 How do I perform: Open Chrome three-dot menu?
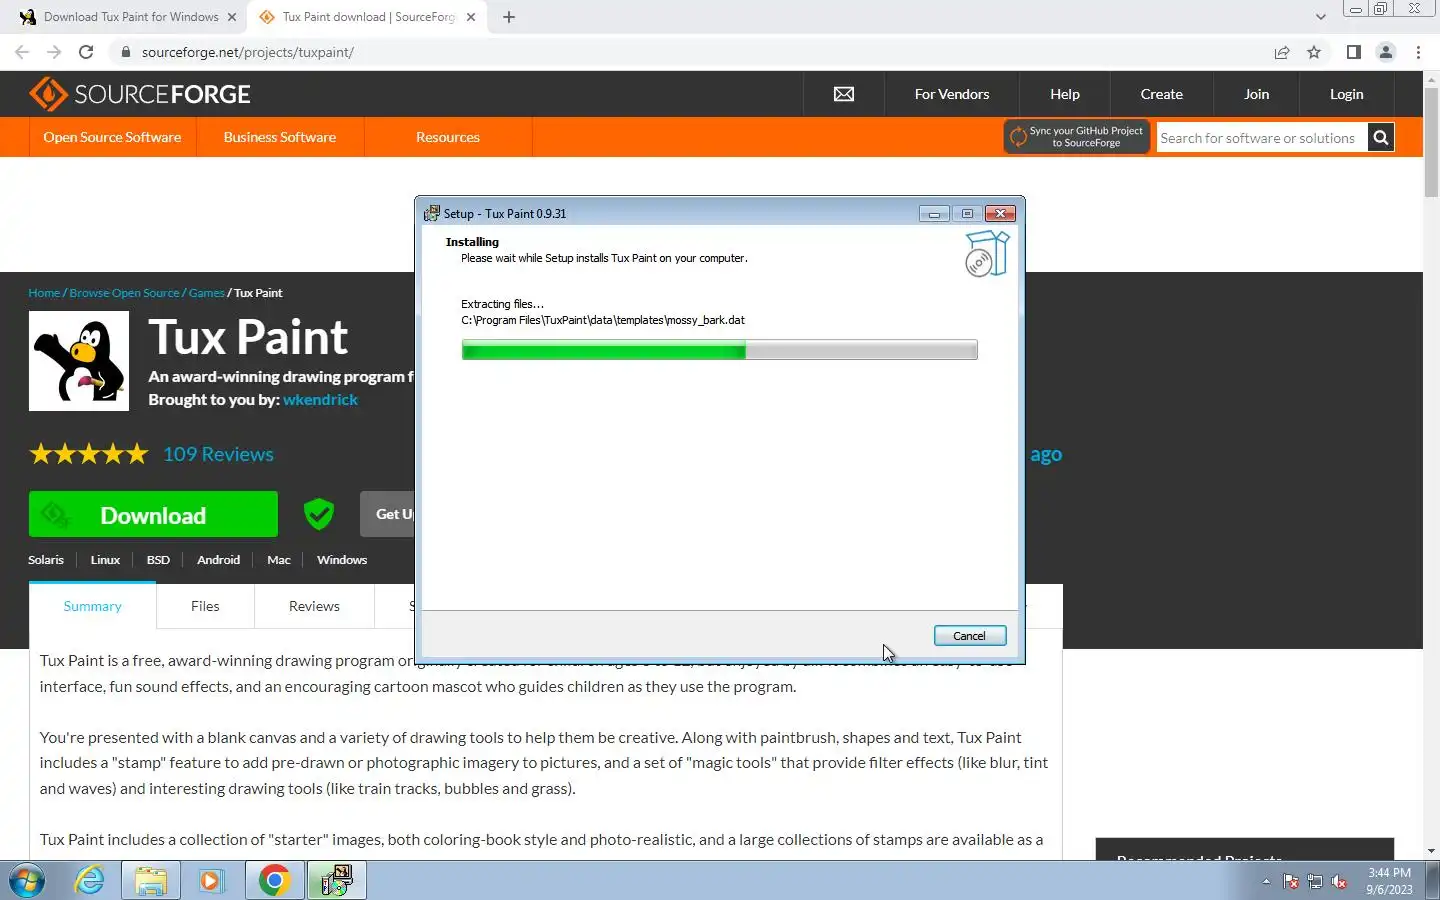(1418, 52)
